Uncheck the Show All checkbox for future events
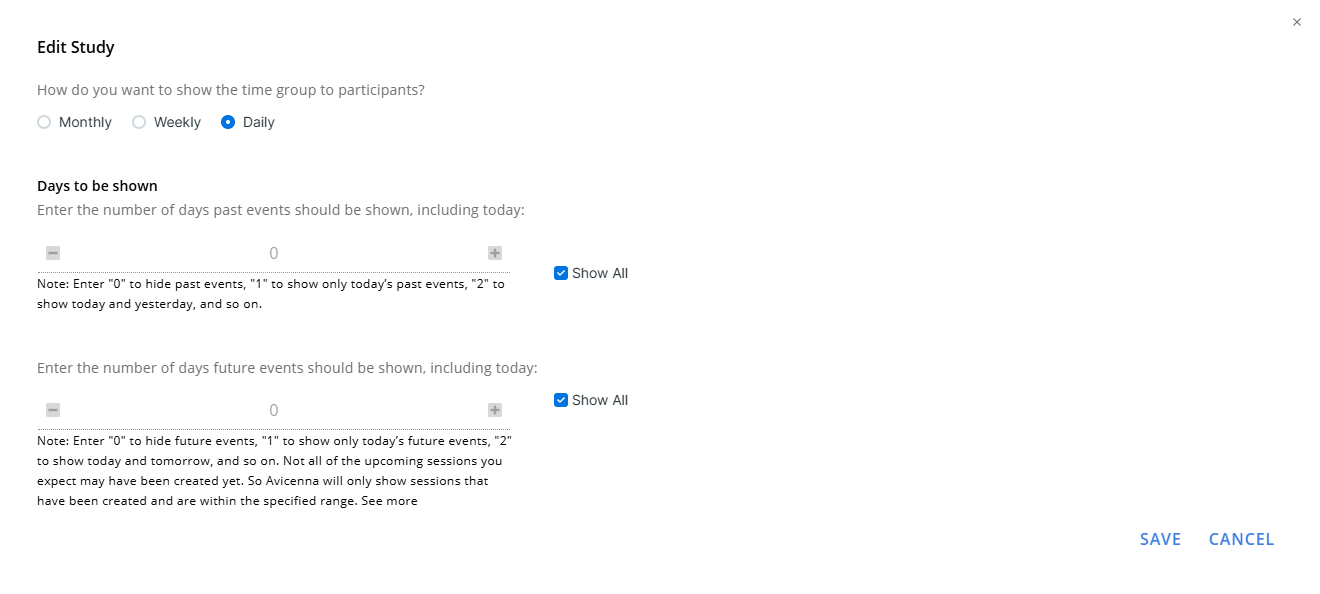Image resolution: width=1320 pixels, height=594 pixels. pos(561,400)
